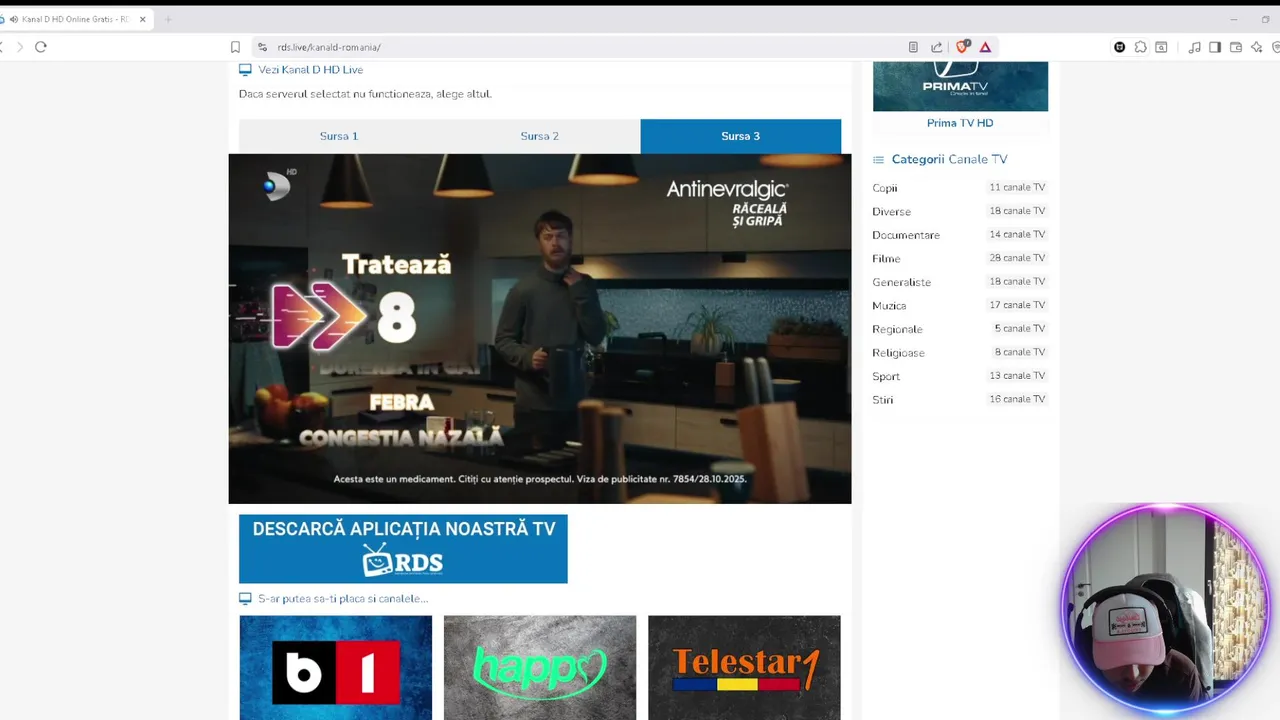Screen dimensions: 1280x720
Task: Open a new tab with the plus button
Action: [168, 19]
